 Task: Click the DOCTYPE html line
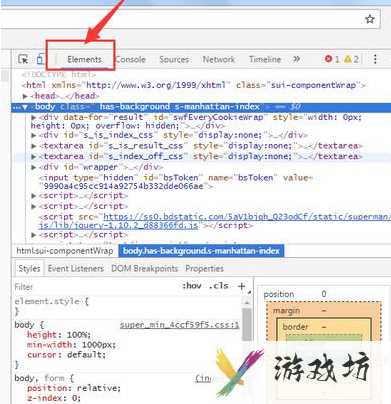[x=59, y=75]
